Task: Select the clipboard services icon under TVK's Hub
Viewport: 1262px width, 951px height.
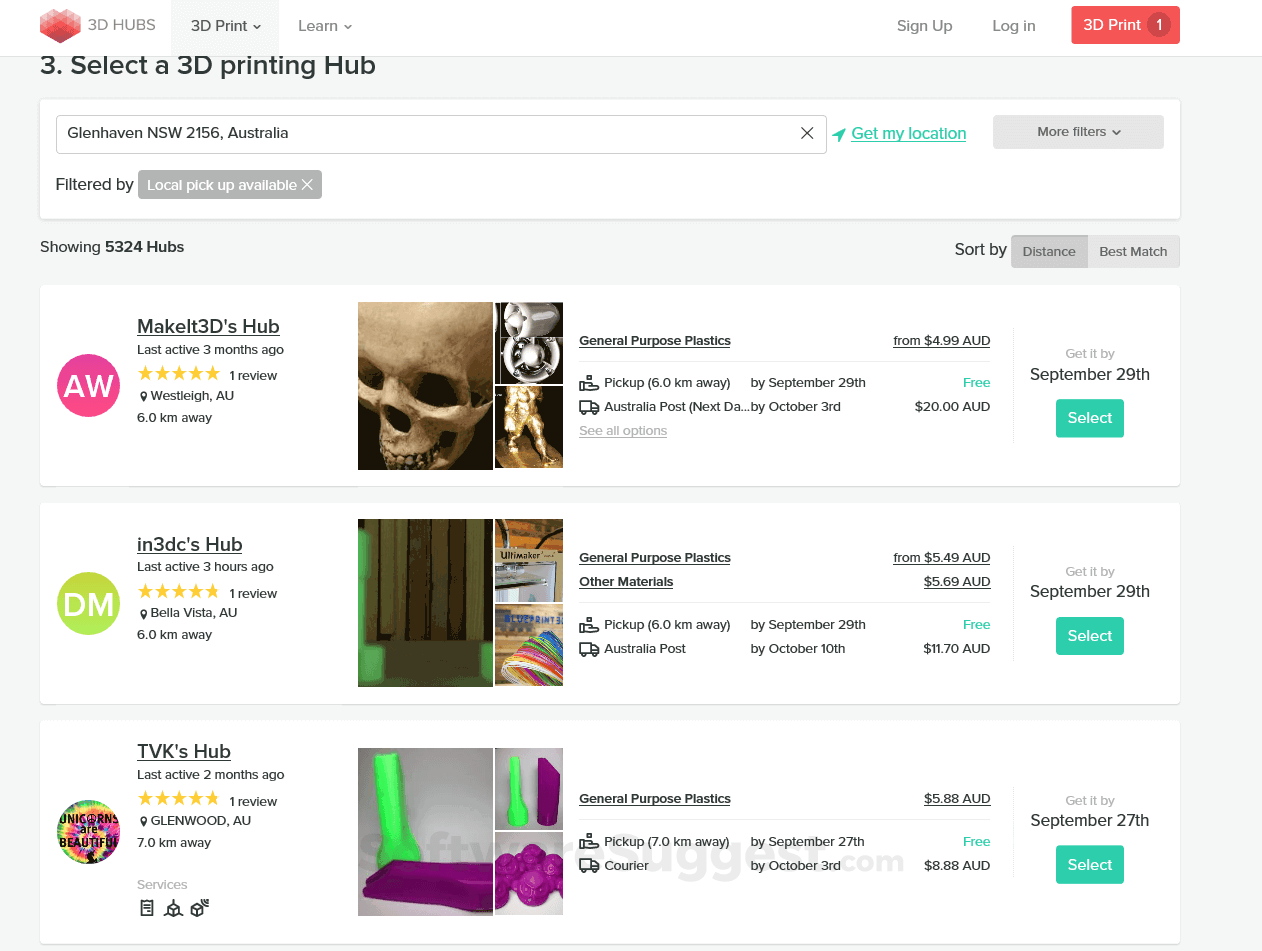Action: (147, 908)
